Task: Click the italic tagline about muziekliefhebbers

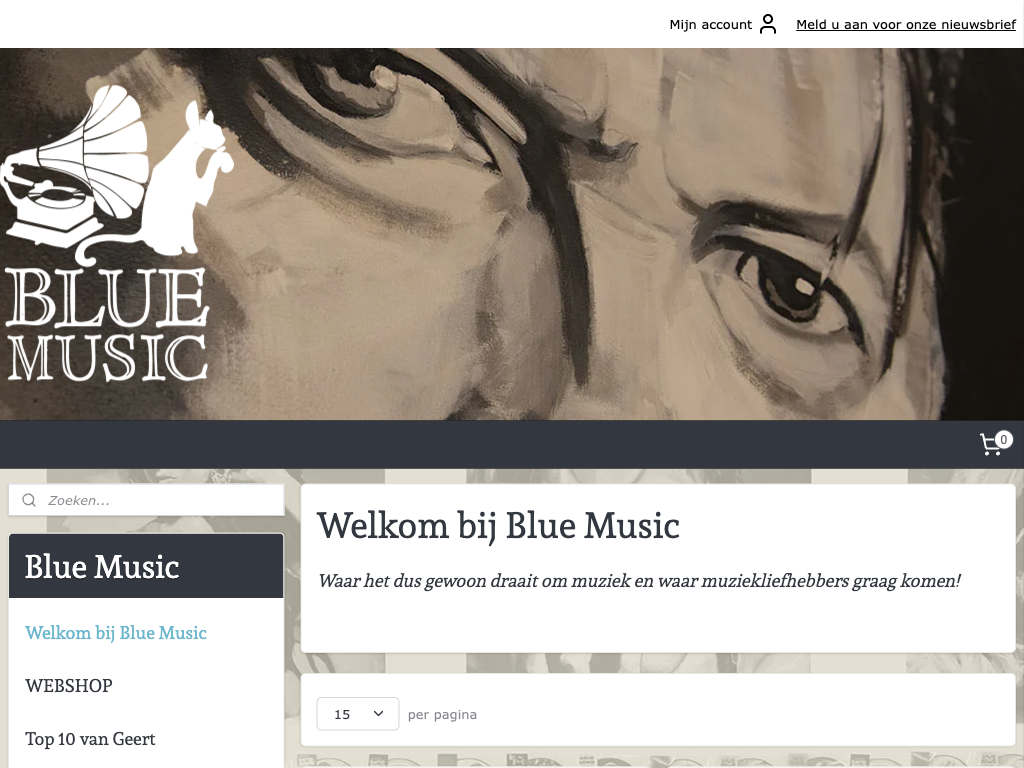Action: [x=639, y=581]
